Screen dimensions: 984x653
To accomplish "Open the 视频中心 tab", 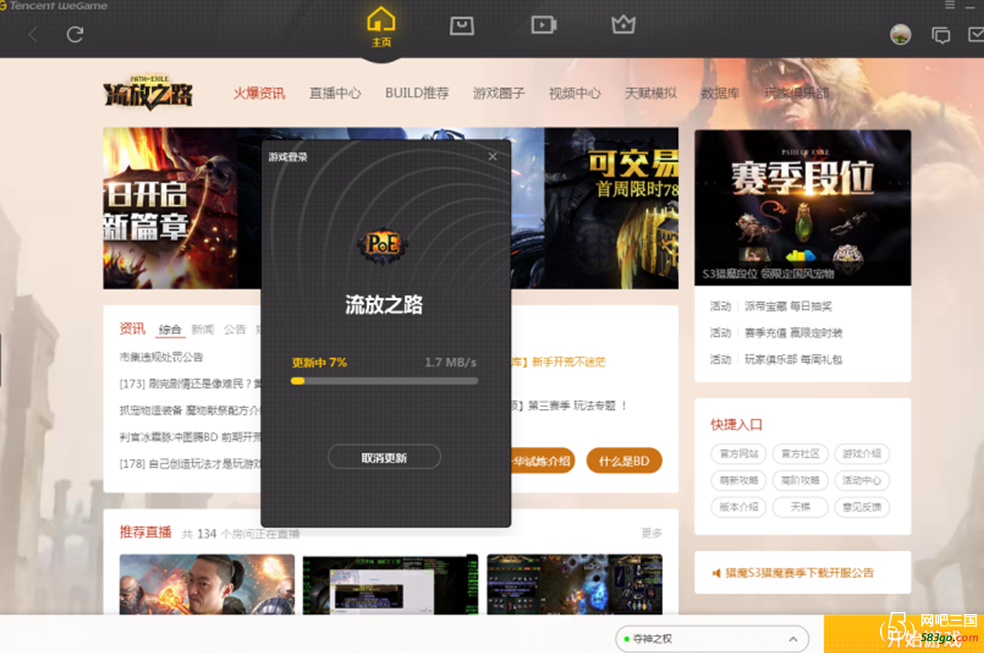I will tap(575, 93).
